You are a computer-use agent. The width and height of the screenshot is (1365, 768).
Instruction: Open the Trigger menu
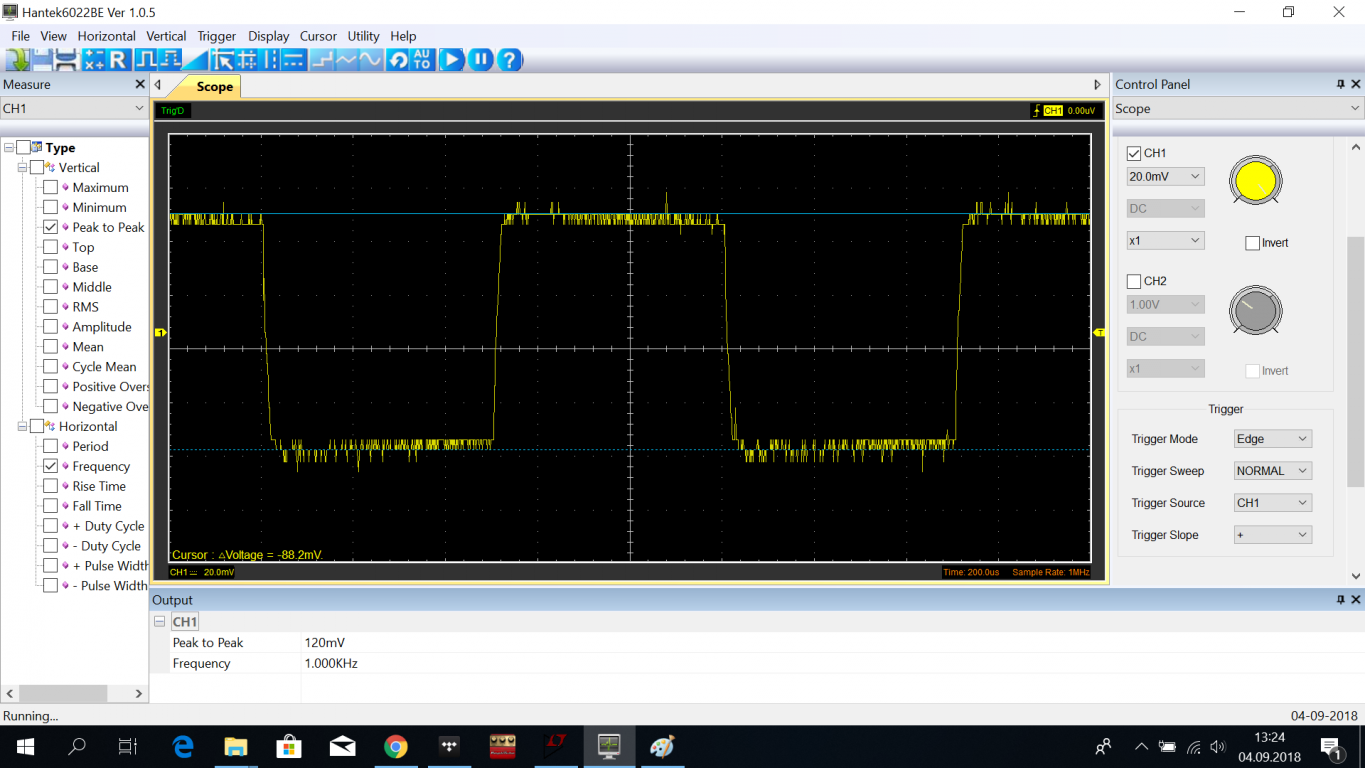217,36
